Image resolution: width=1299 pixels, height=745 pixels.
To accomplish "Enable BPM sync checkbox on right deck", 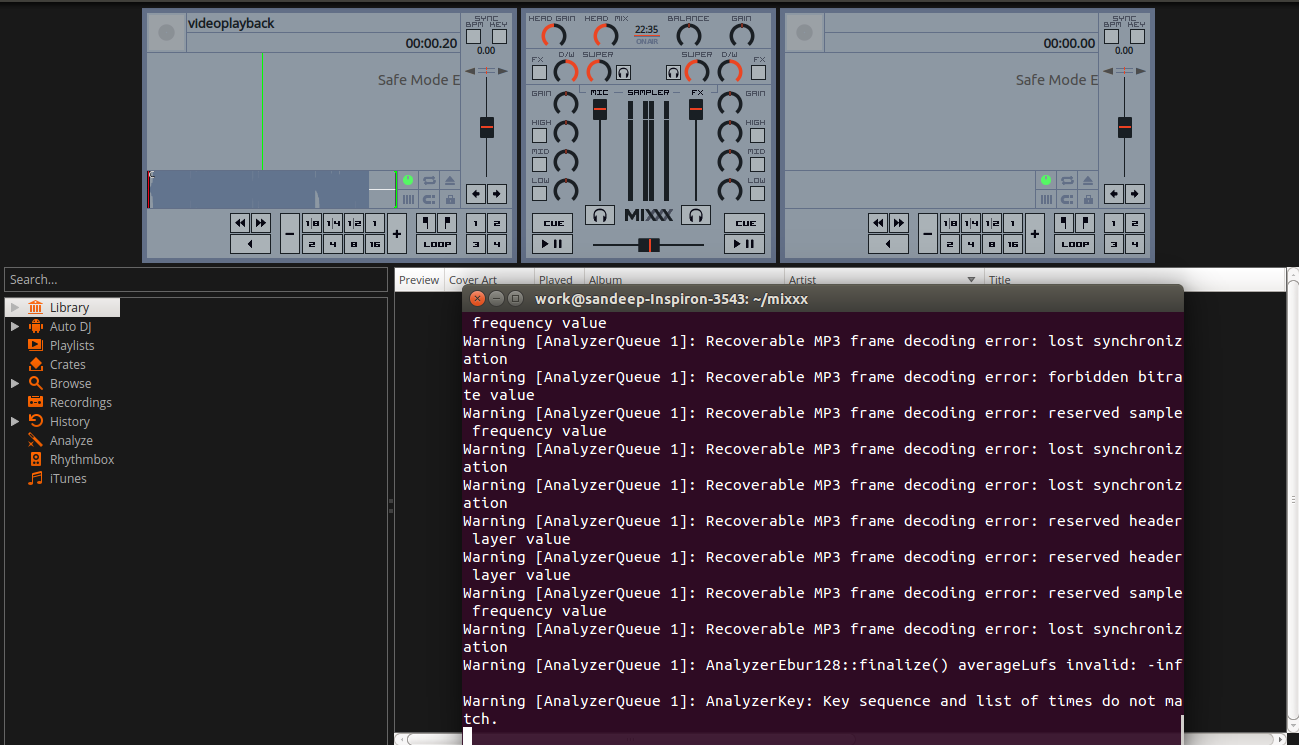I will [x=1112, y=37].
